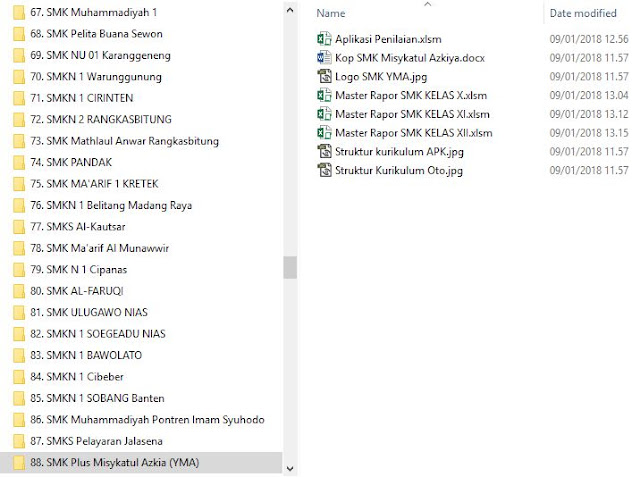Viewport: 640px width, 477px height.
Task: Click folder icon of 76. SMKN 1 Belitang Madang Raya
Action: [19, 205]
